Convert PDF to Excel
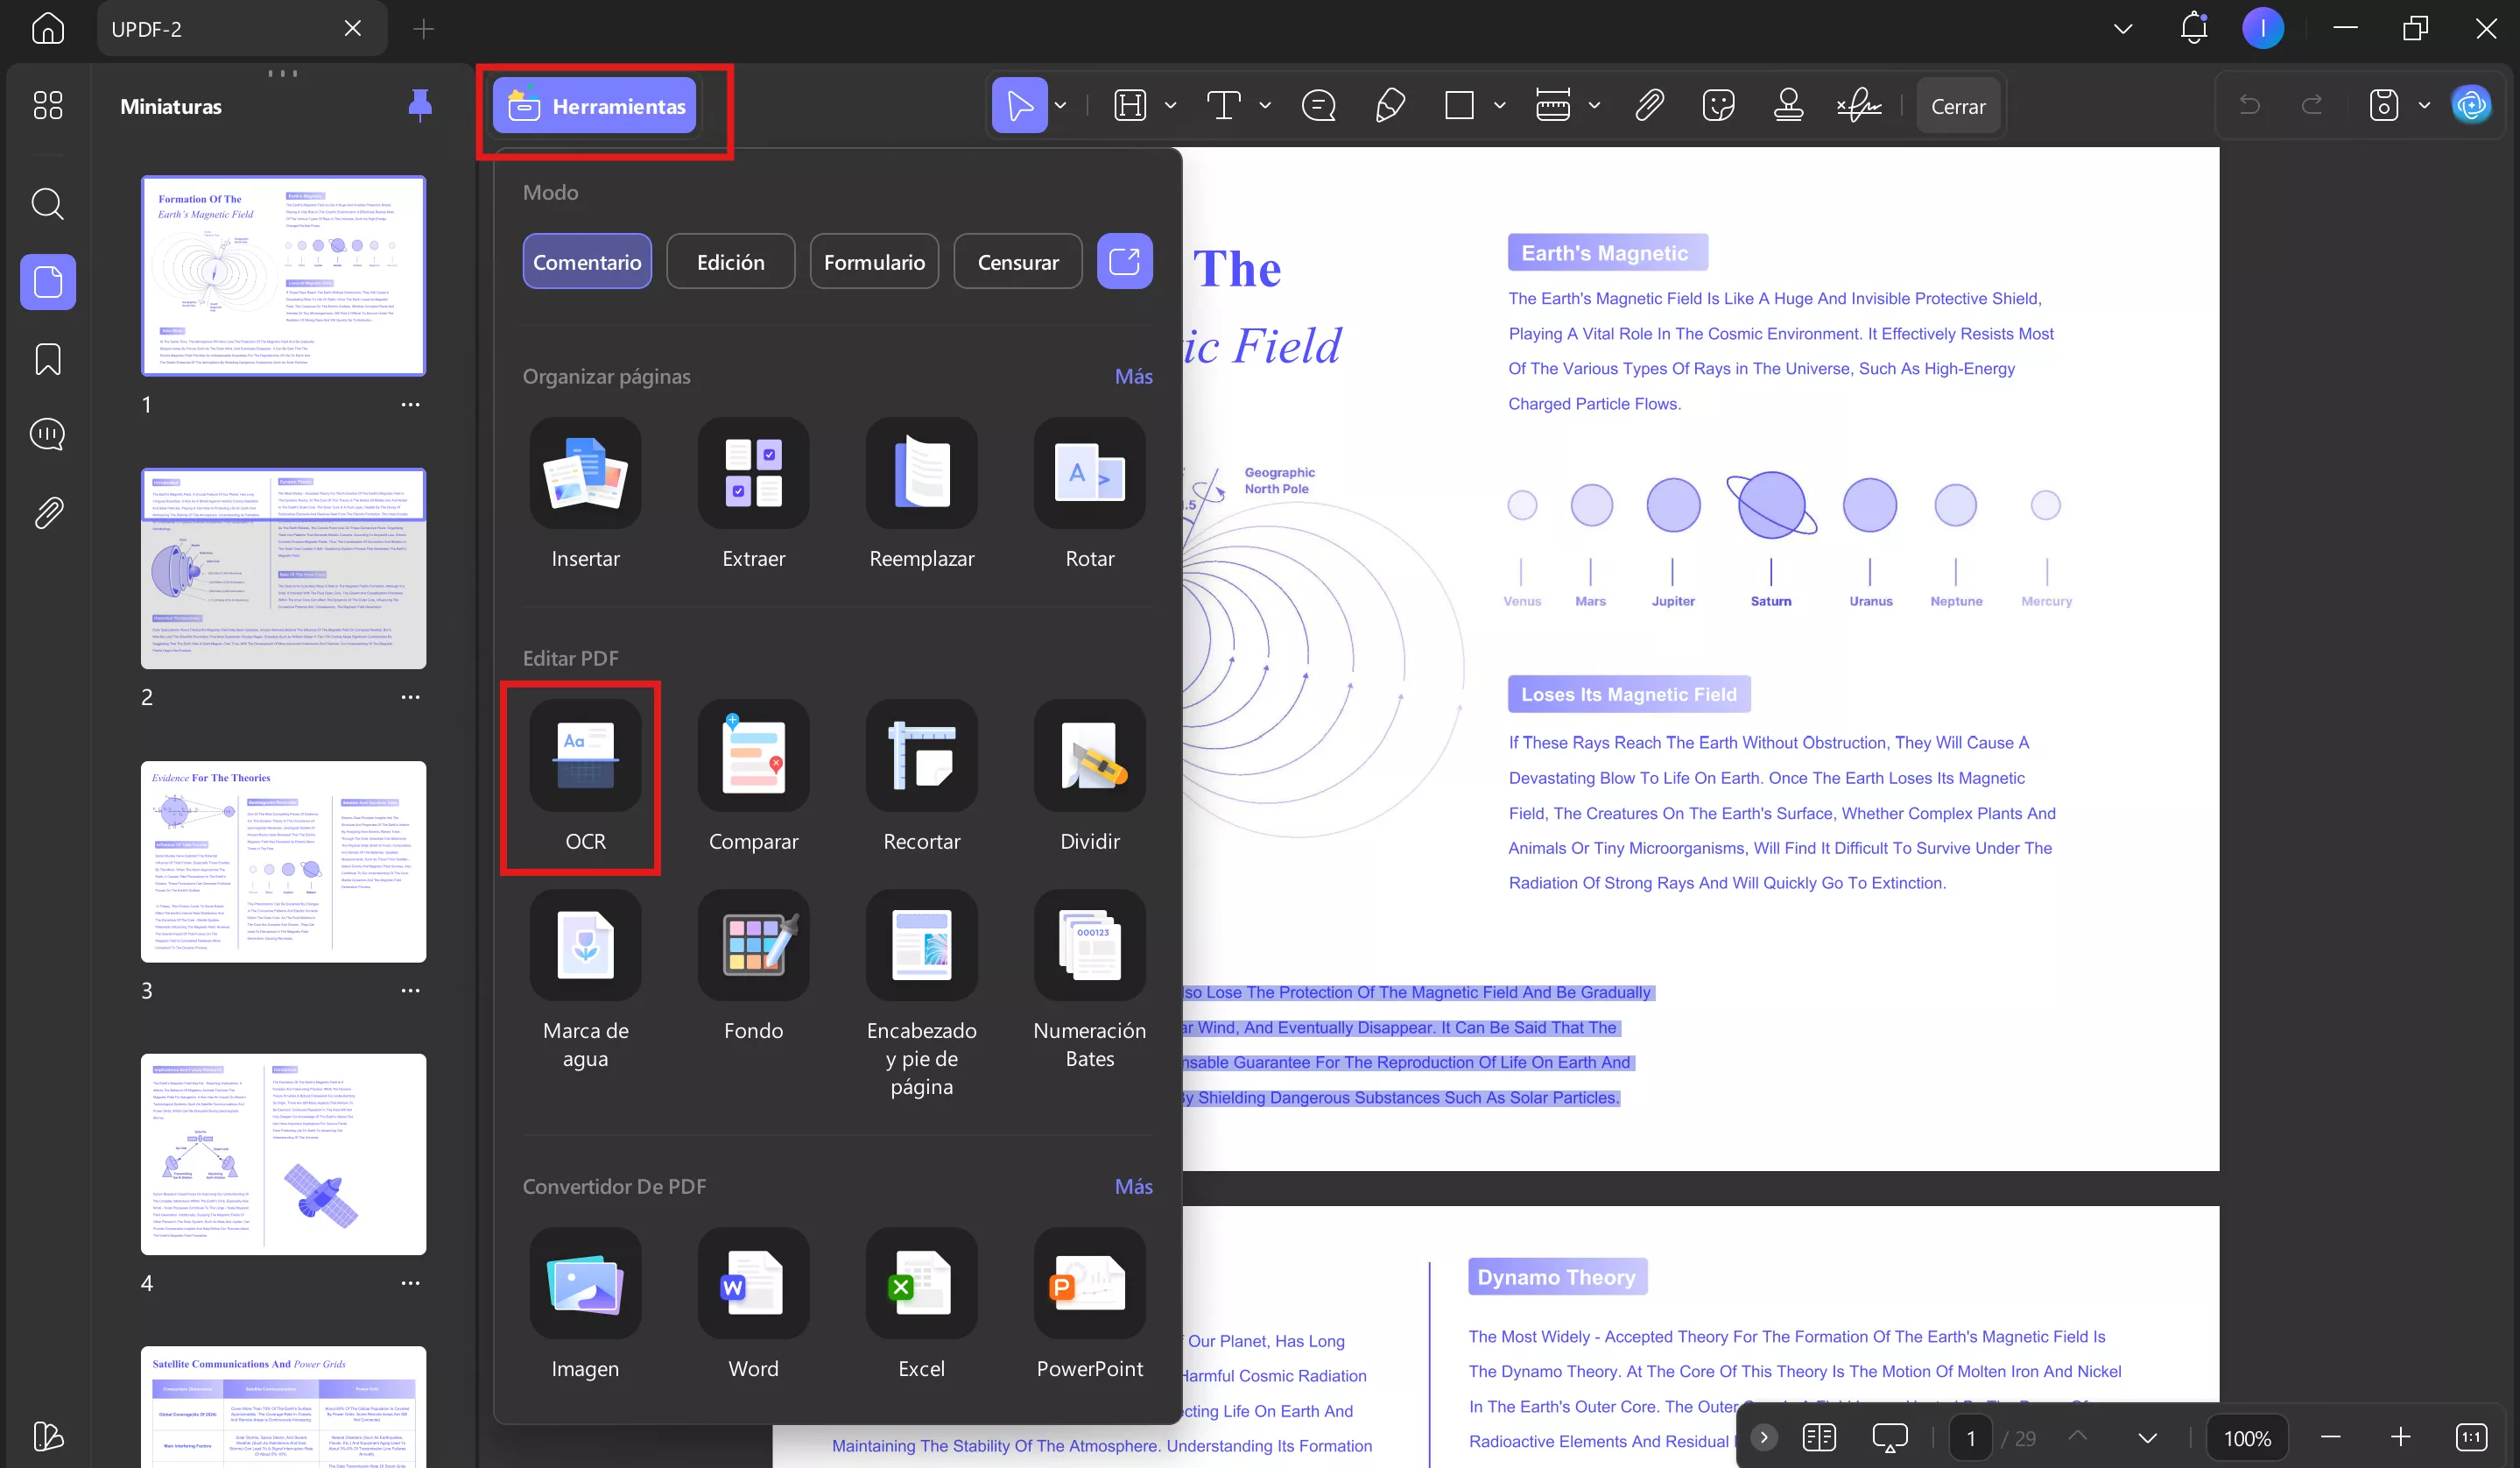This screenshot has width=2520, height=1468. [x=921, y=1305]
